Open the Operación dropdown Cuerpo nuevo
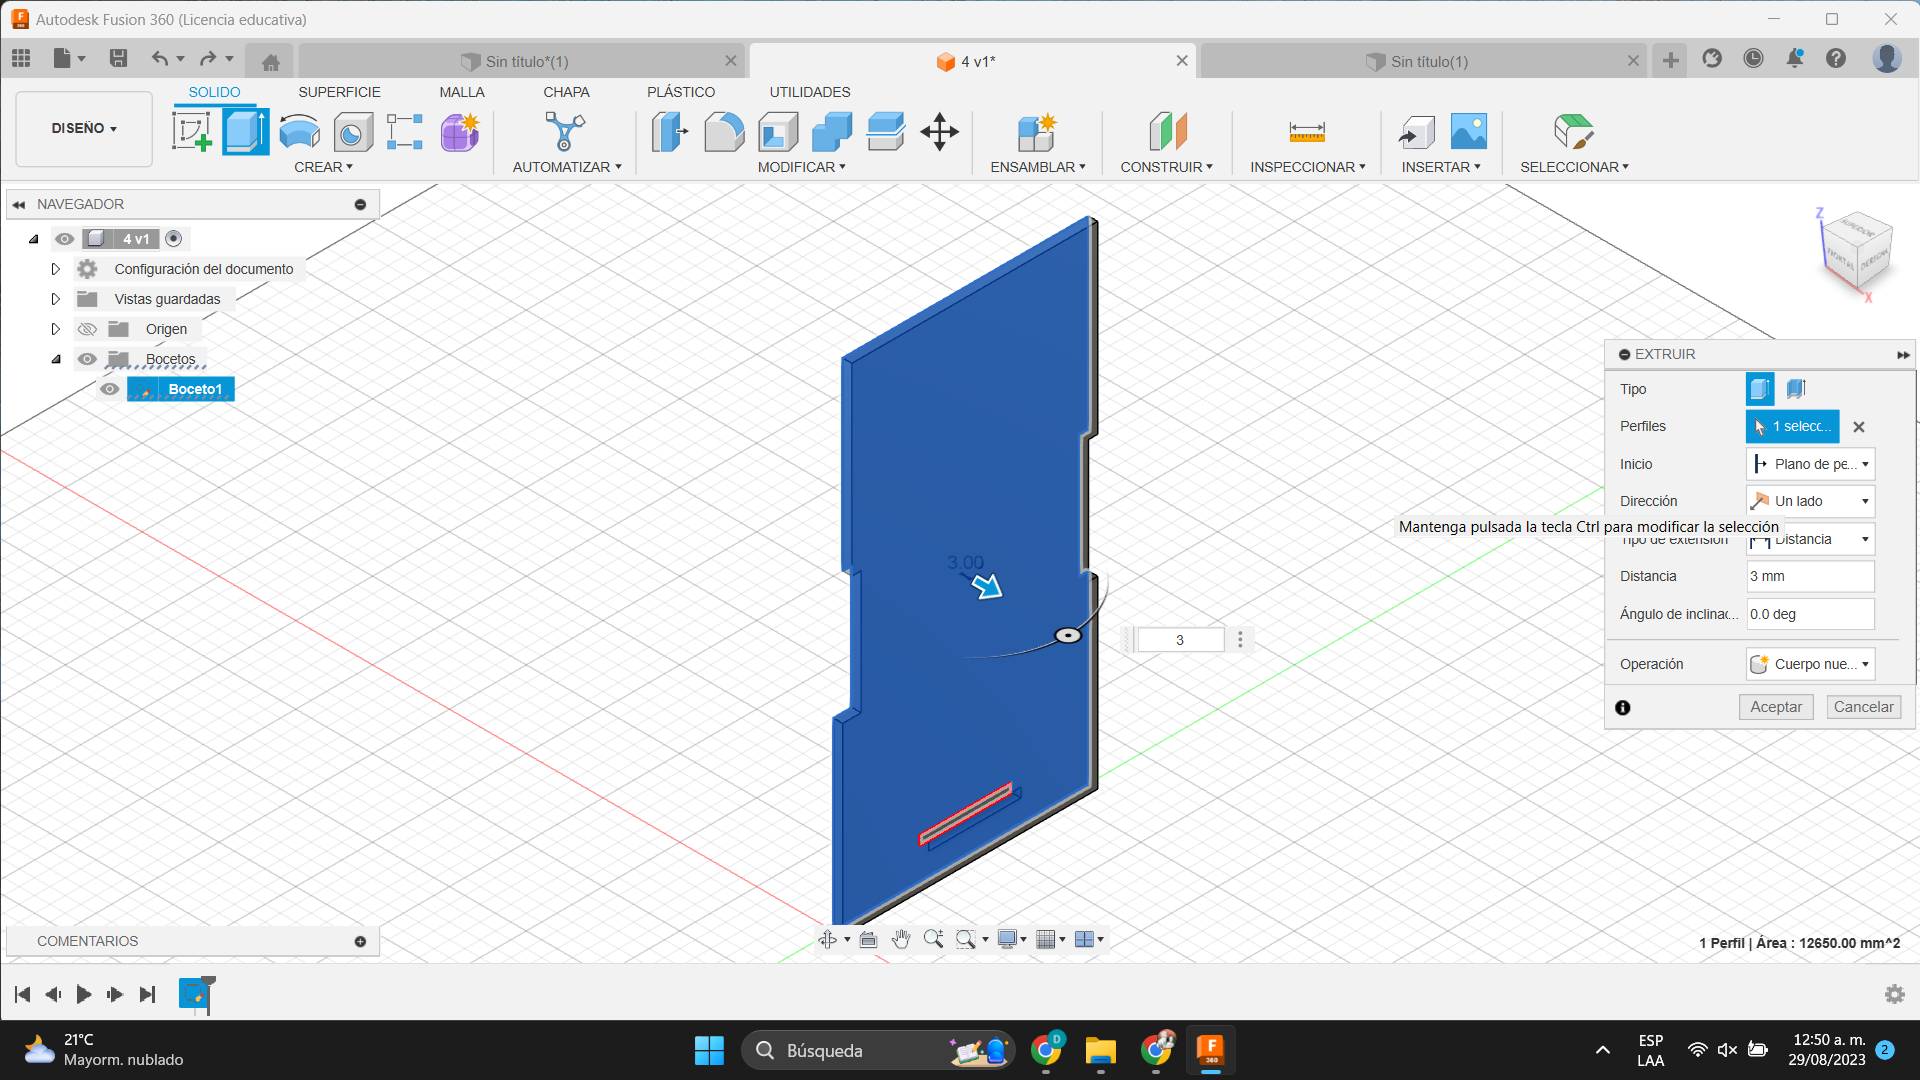Screen dimensions: 1920x1080 coord(1810,664)
